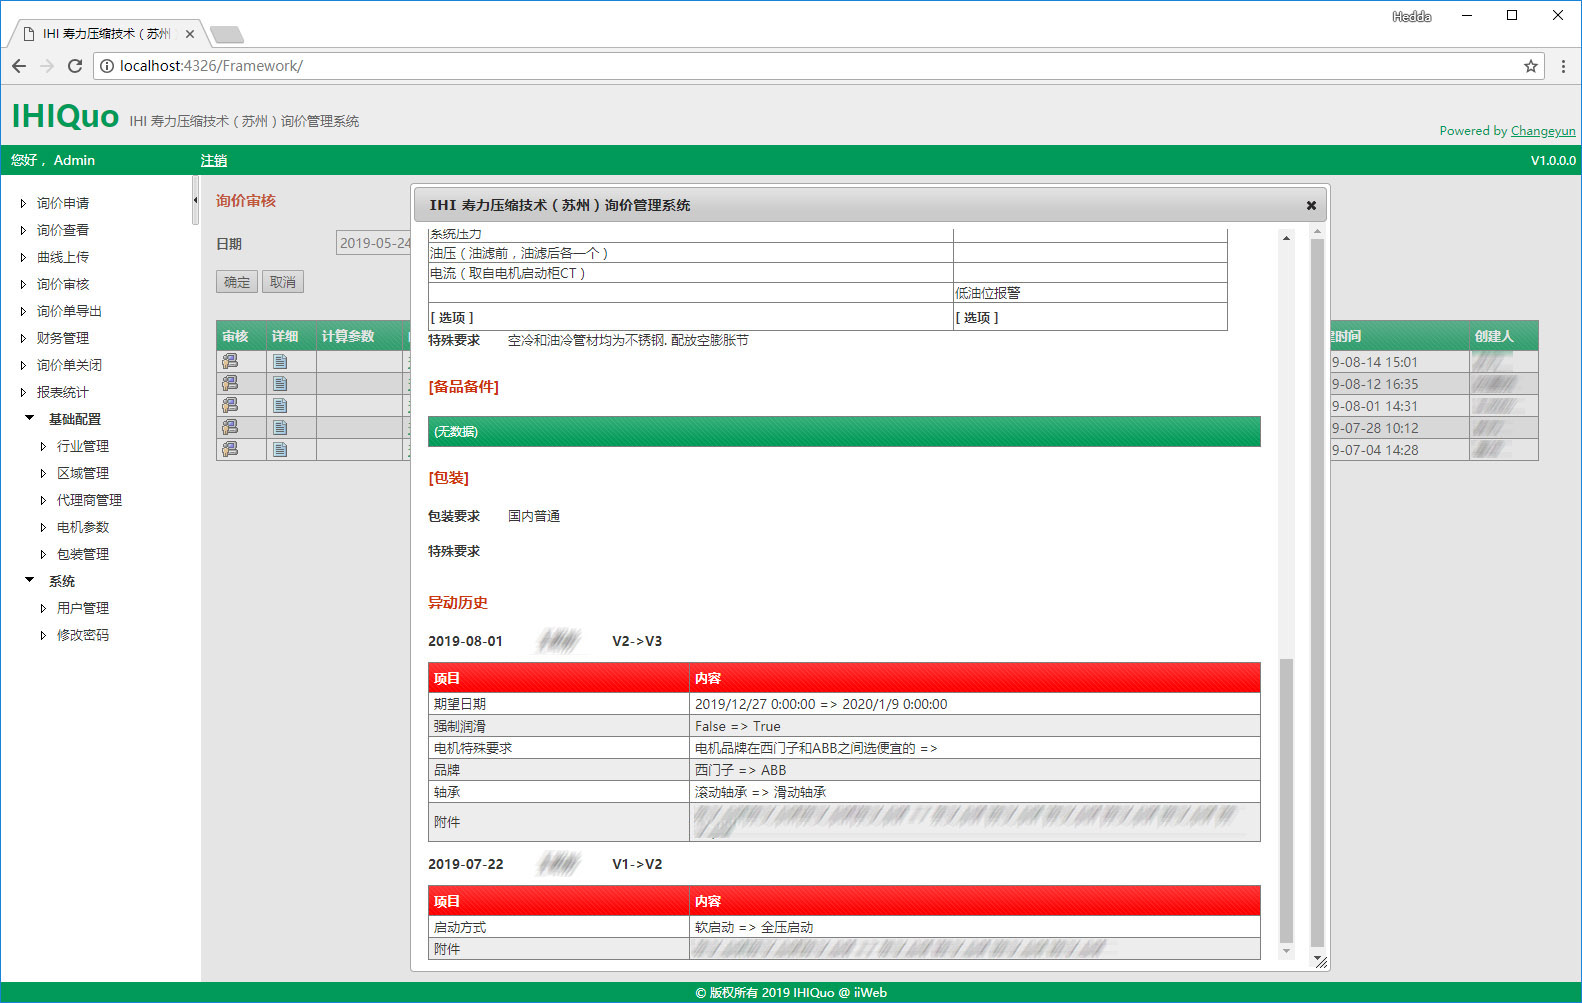
Task: View site information icon in the address bar
Action: point(107,66)
